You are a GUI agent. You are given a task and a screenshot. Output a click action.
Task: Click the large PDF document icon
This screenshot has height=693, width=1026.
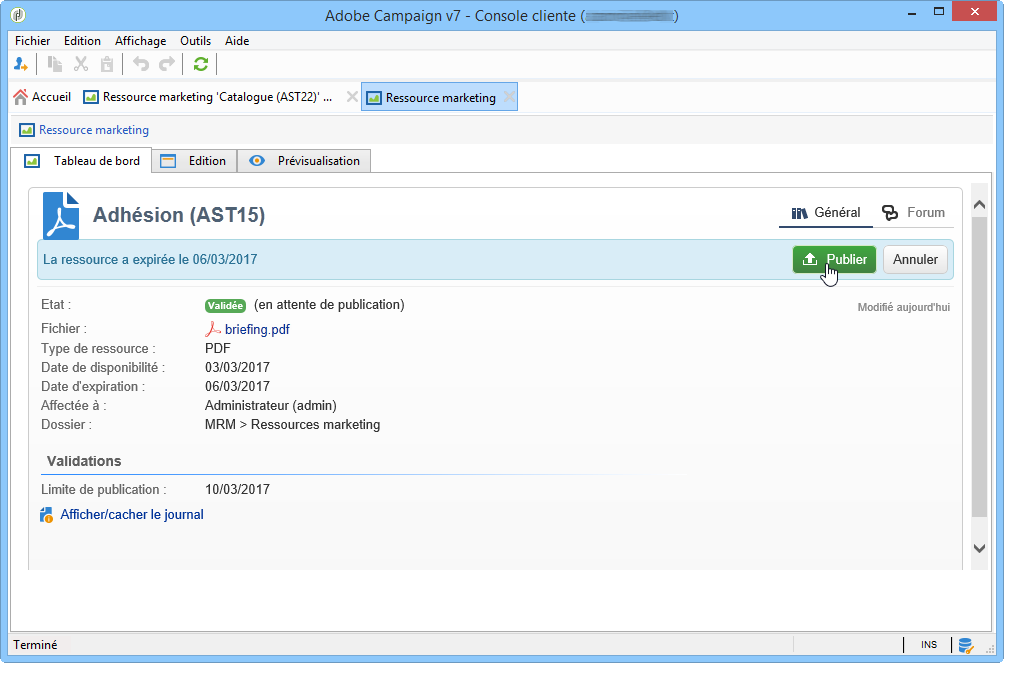click(61, 215)
